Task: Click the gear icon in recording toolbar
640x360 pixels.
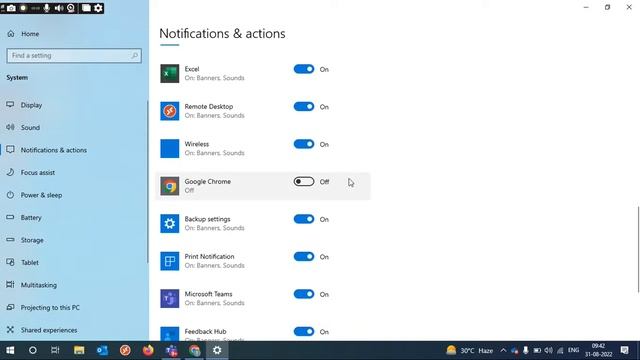Action: coord(98,8)
